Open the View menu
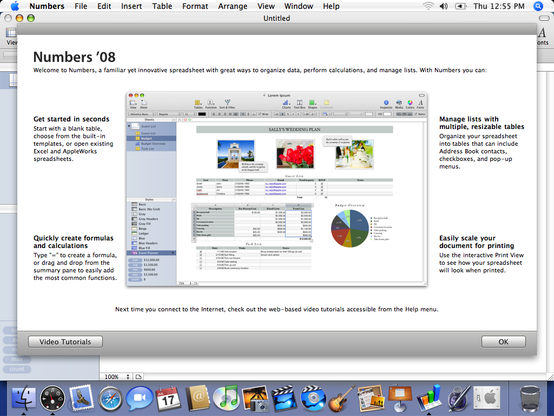This screenshot has height=416, width=554. pyautogui.click(x=266, y=6)
